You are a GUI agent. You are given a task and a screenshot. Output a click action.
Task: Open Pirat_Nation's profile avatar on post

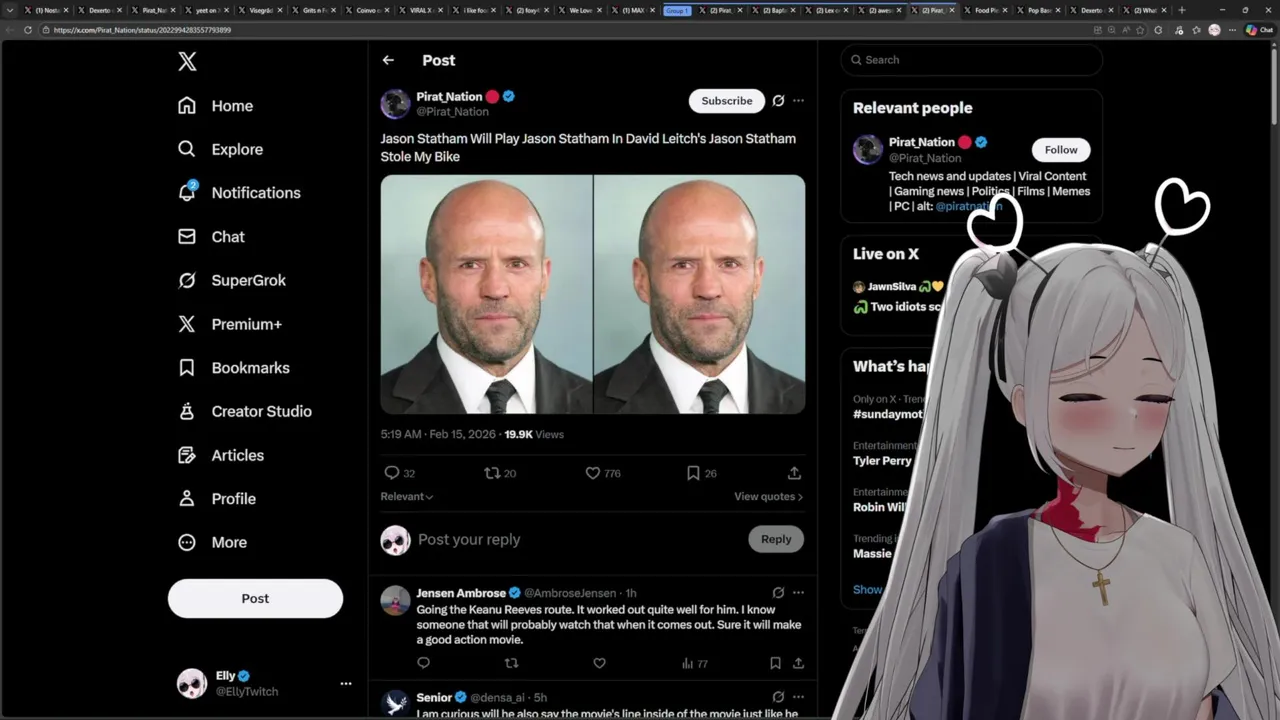[x=395, y=104]
